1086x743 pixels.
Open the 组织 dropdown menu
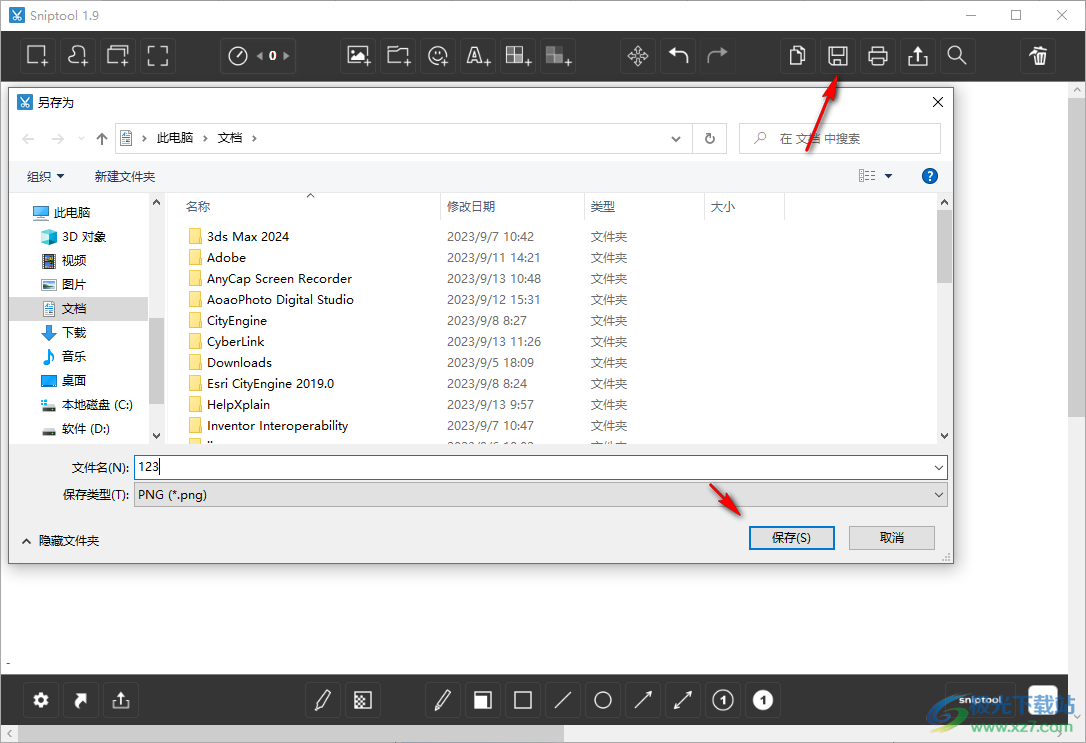44,176
